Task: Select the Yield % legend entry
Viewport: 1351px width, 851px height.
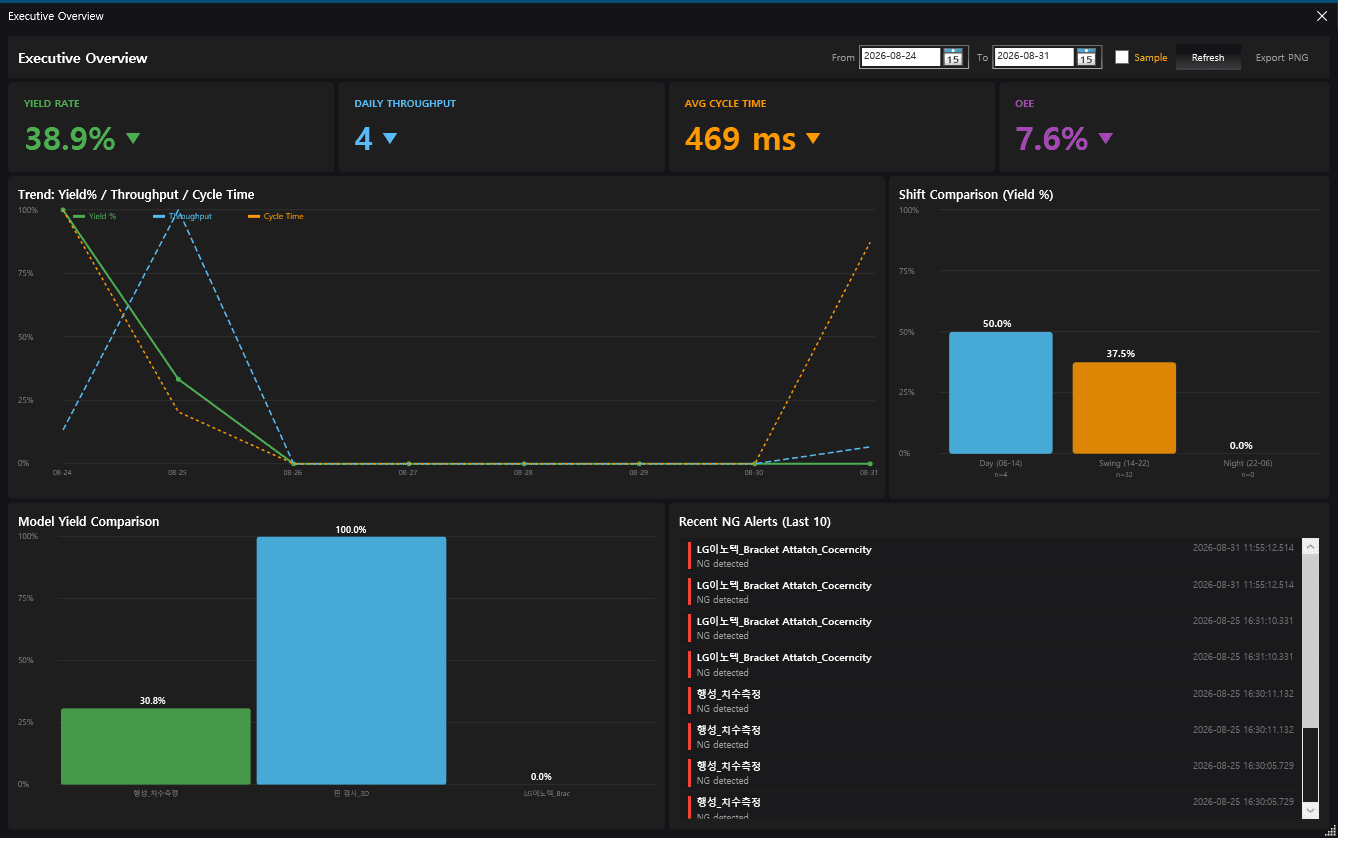Action: 95,216
